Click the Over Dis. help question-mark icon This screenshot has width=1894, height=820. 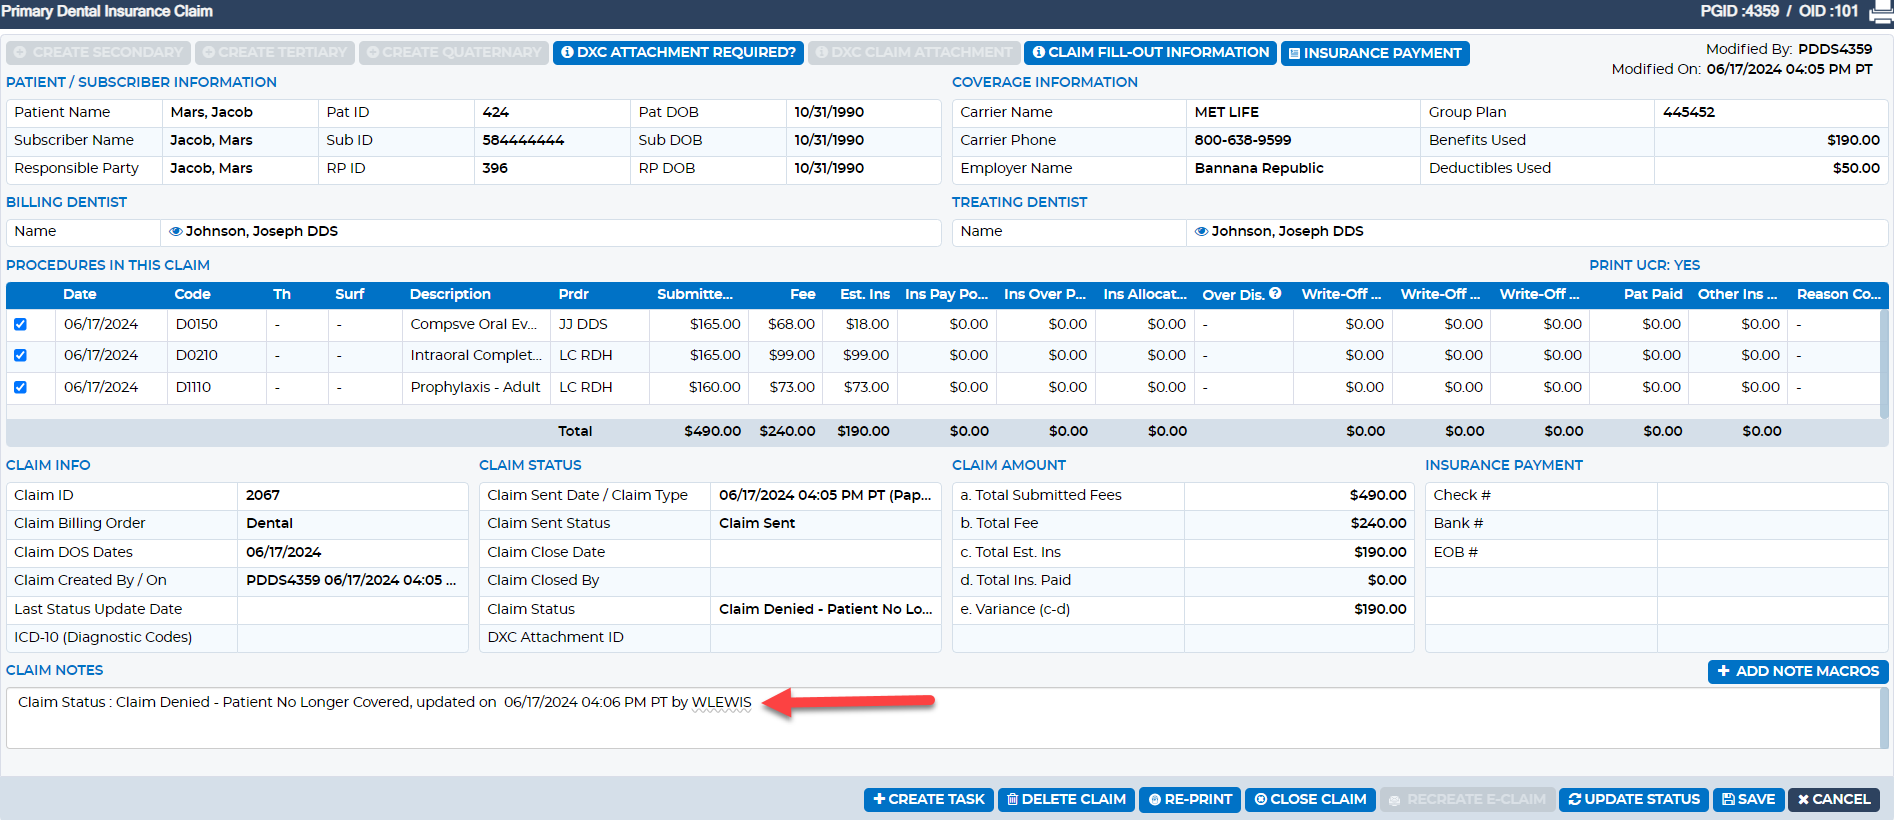coord(1275,293)
